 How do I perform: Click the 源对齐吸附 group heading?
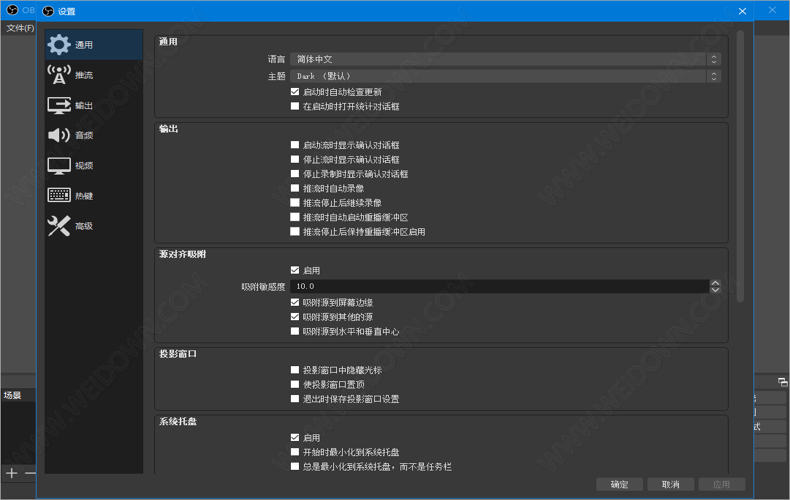[x=182, y=254]
